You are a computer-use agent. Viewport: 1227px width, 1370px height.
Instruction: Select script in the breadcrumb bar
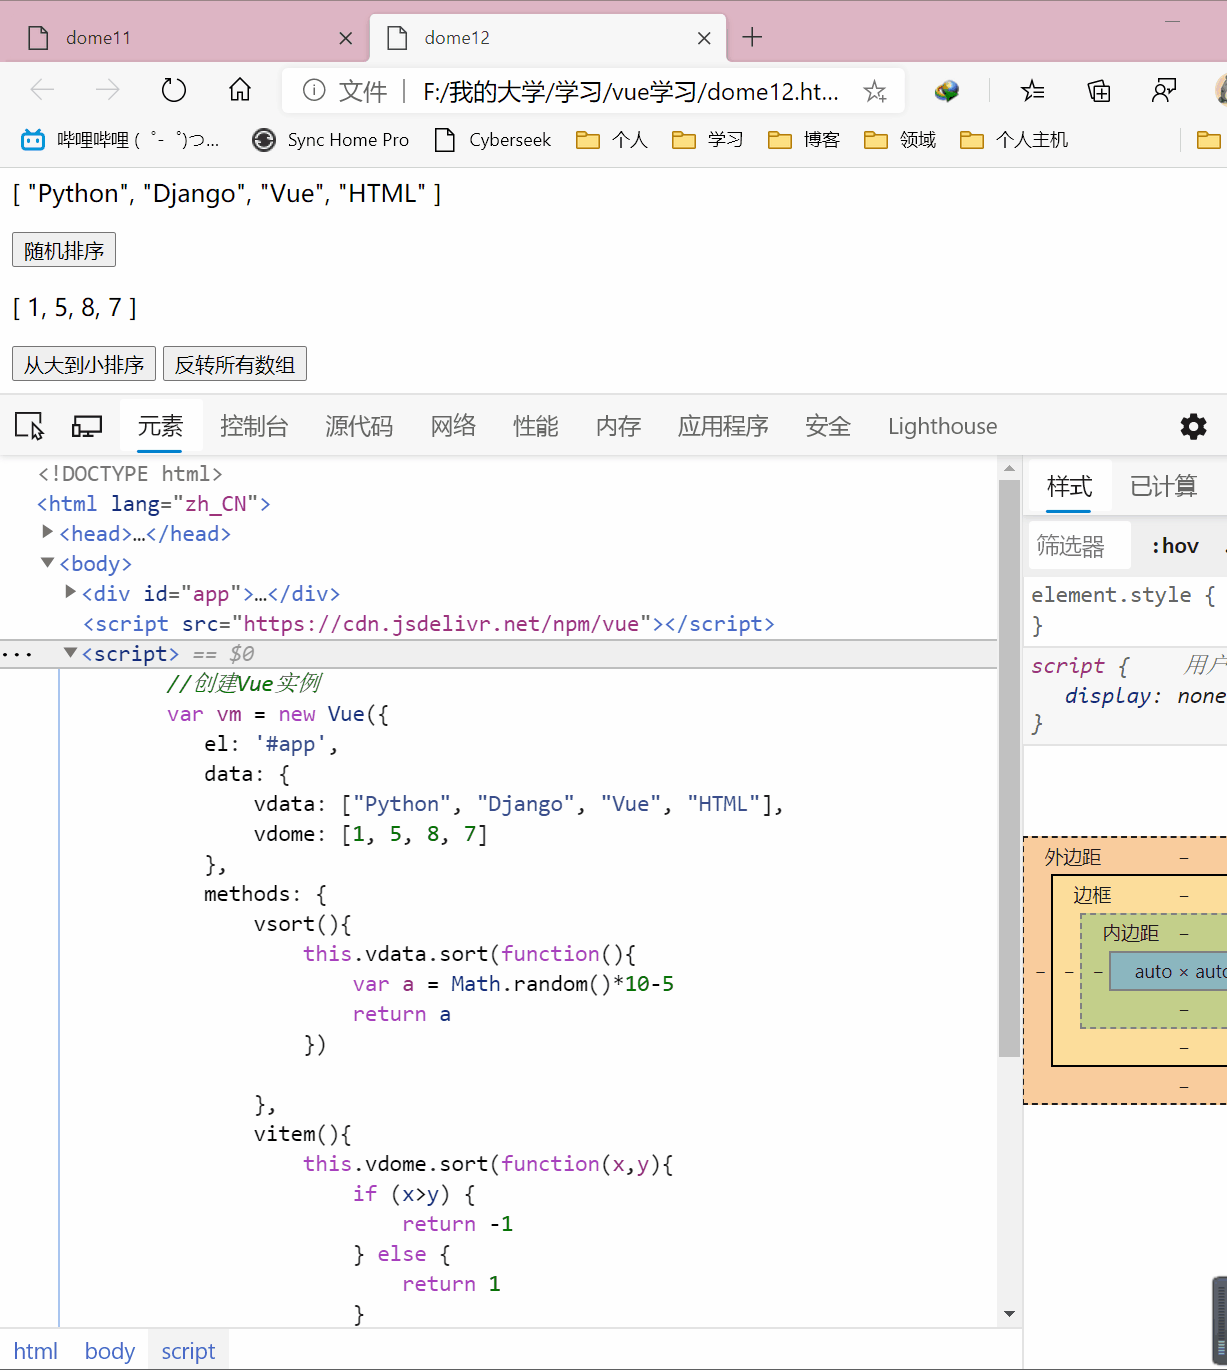188,1351
